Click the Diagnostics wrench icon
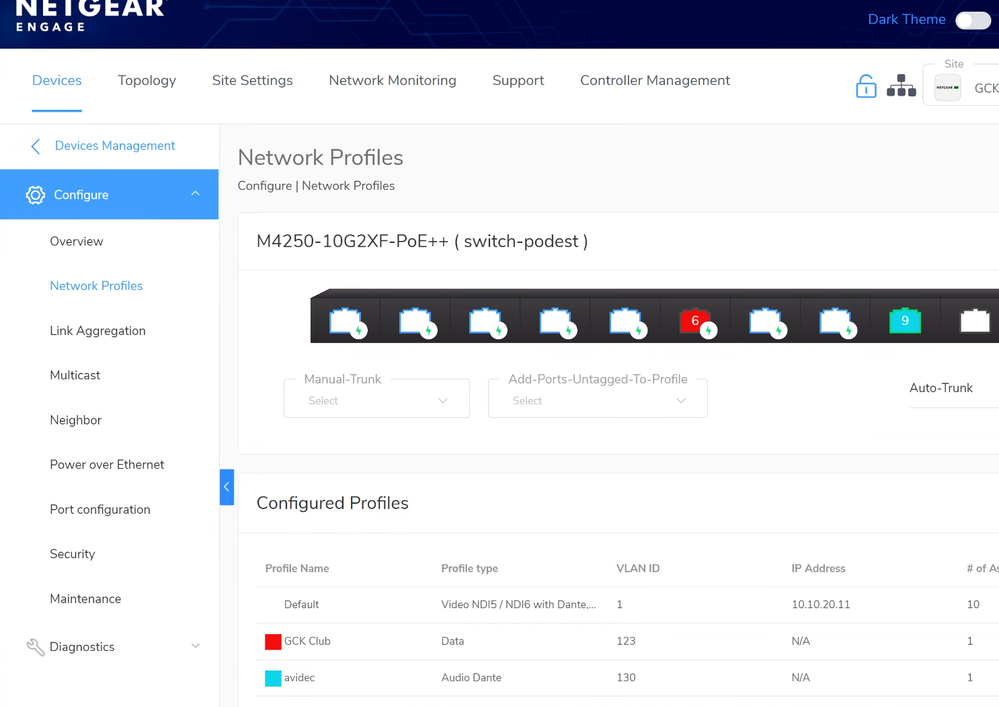The width and height of the screenshot is (999, 707). click(x=36, y=647)
